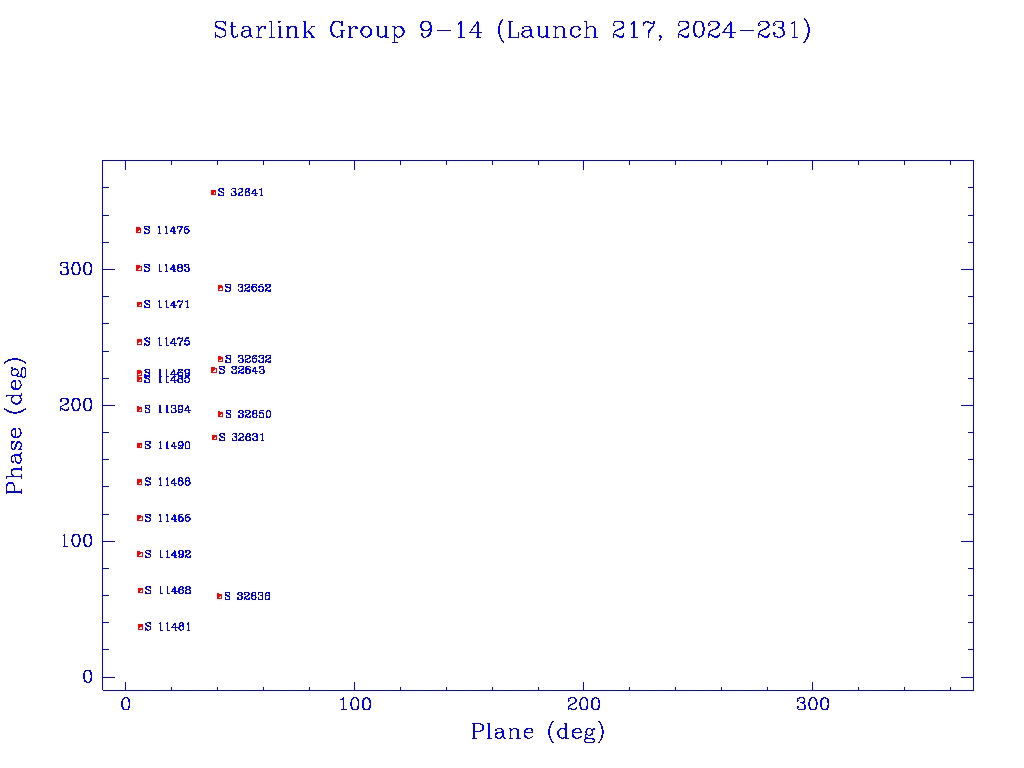Viewport: 1024px width, 768px height.
Task: Click the red marker beside S 32641
Action: [214, 193]
